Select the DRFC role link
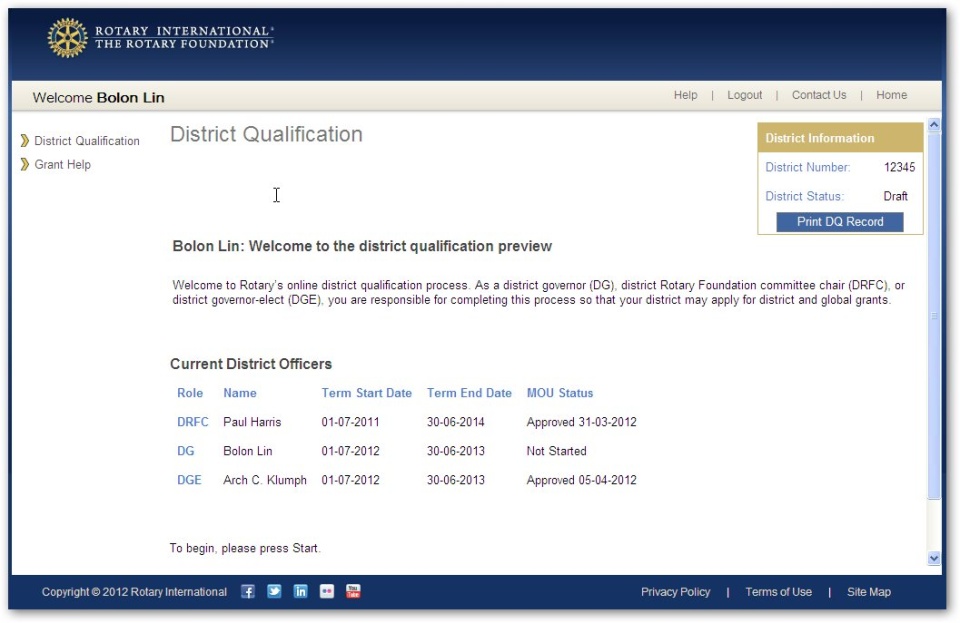Image resolution: width=960 pixels, height=623 pixels. tap(193, 422)
